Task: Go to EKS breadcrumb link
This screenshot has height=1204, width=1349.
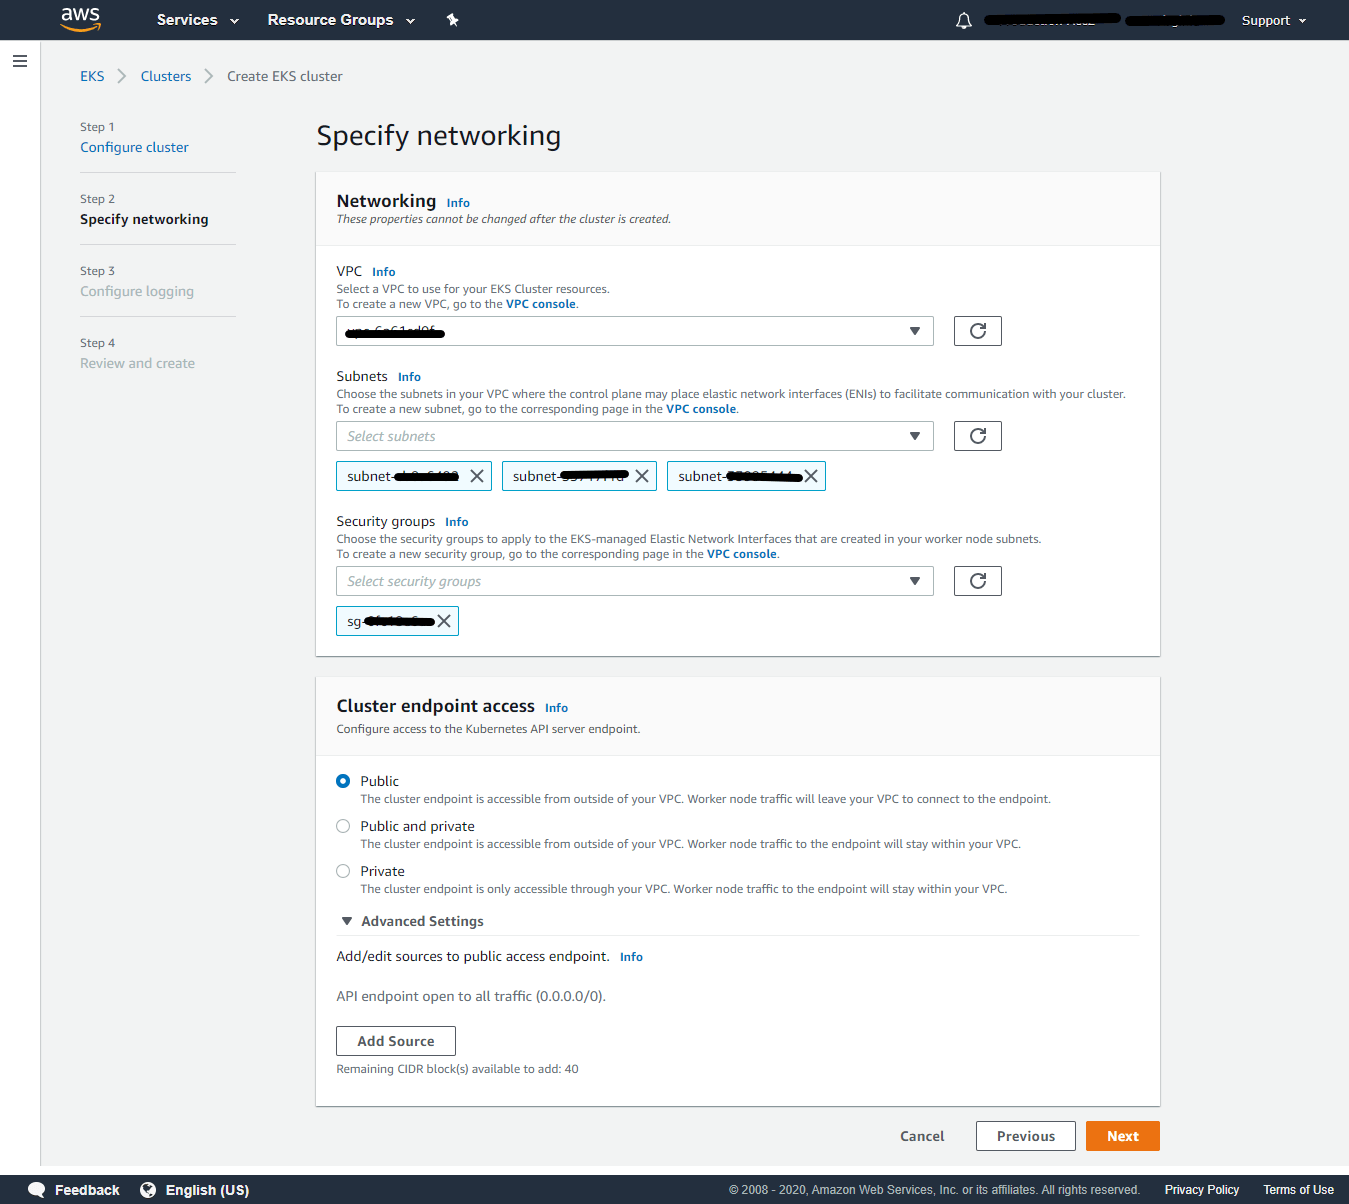Action: 92,76
